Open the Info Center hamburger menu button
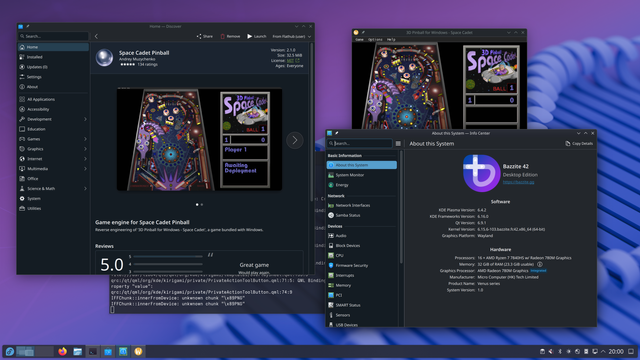Image resolution: width=640 pixels, height=360 pixels. pos(398,143)
